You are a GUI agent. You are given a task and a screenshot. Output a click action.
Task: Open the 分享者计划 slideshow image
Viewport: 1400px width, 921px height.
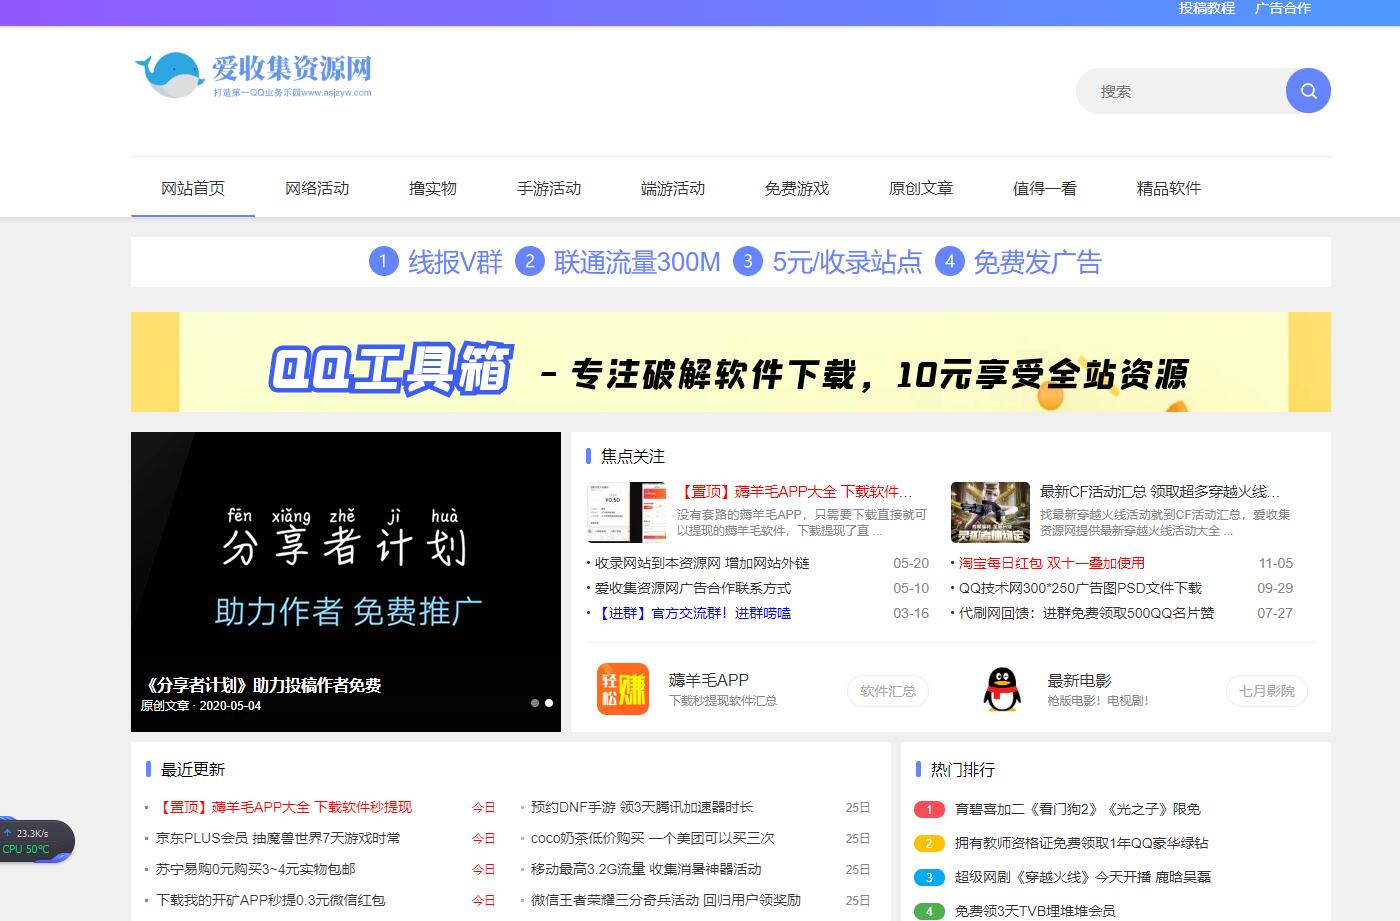click(x=346, y=582)
